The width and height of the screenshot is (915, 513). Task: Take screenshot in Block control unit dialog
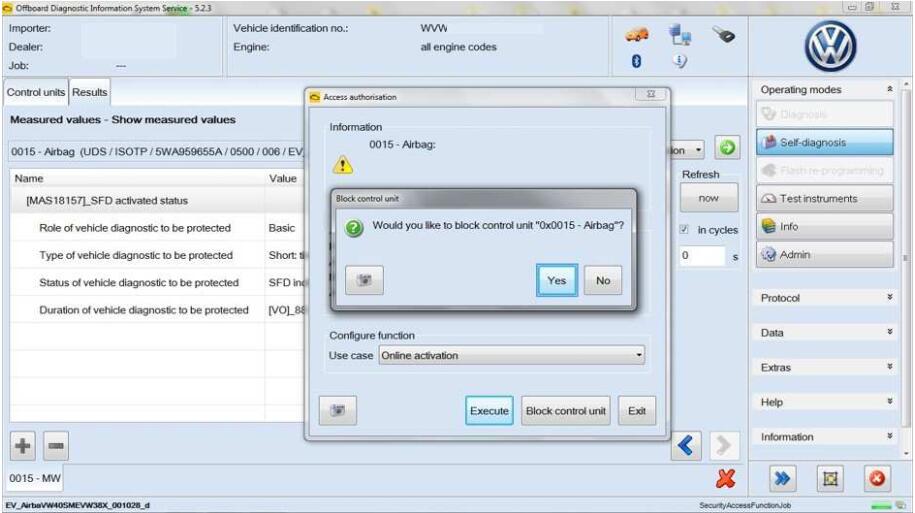(x=365, y=280)
